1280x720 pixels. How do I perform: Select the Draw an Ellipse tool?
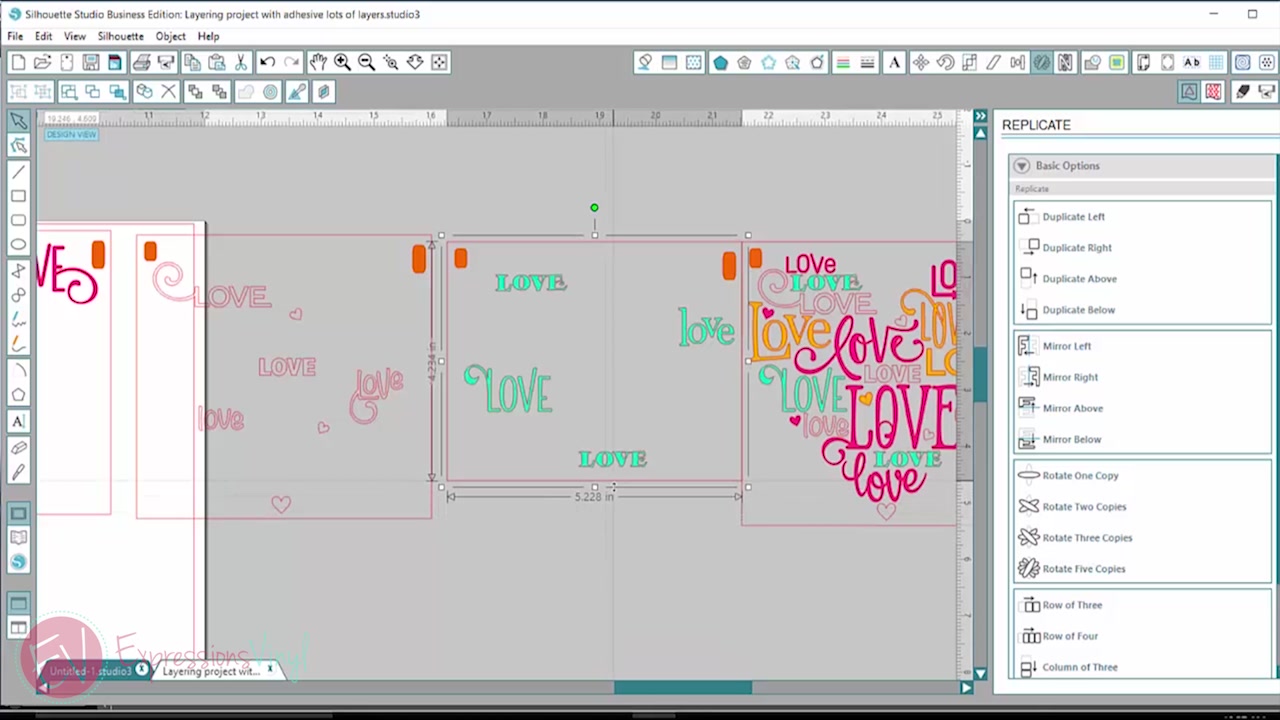(18, 245)
